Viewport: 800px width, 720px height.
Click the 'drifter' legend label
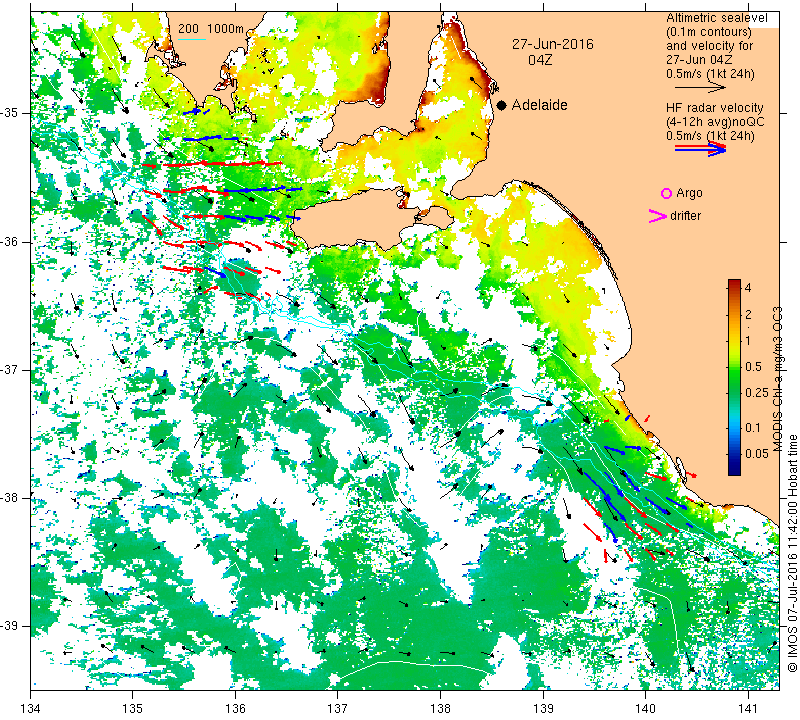pyautogui.click(x=686, y=216)
